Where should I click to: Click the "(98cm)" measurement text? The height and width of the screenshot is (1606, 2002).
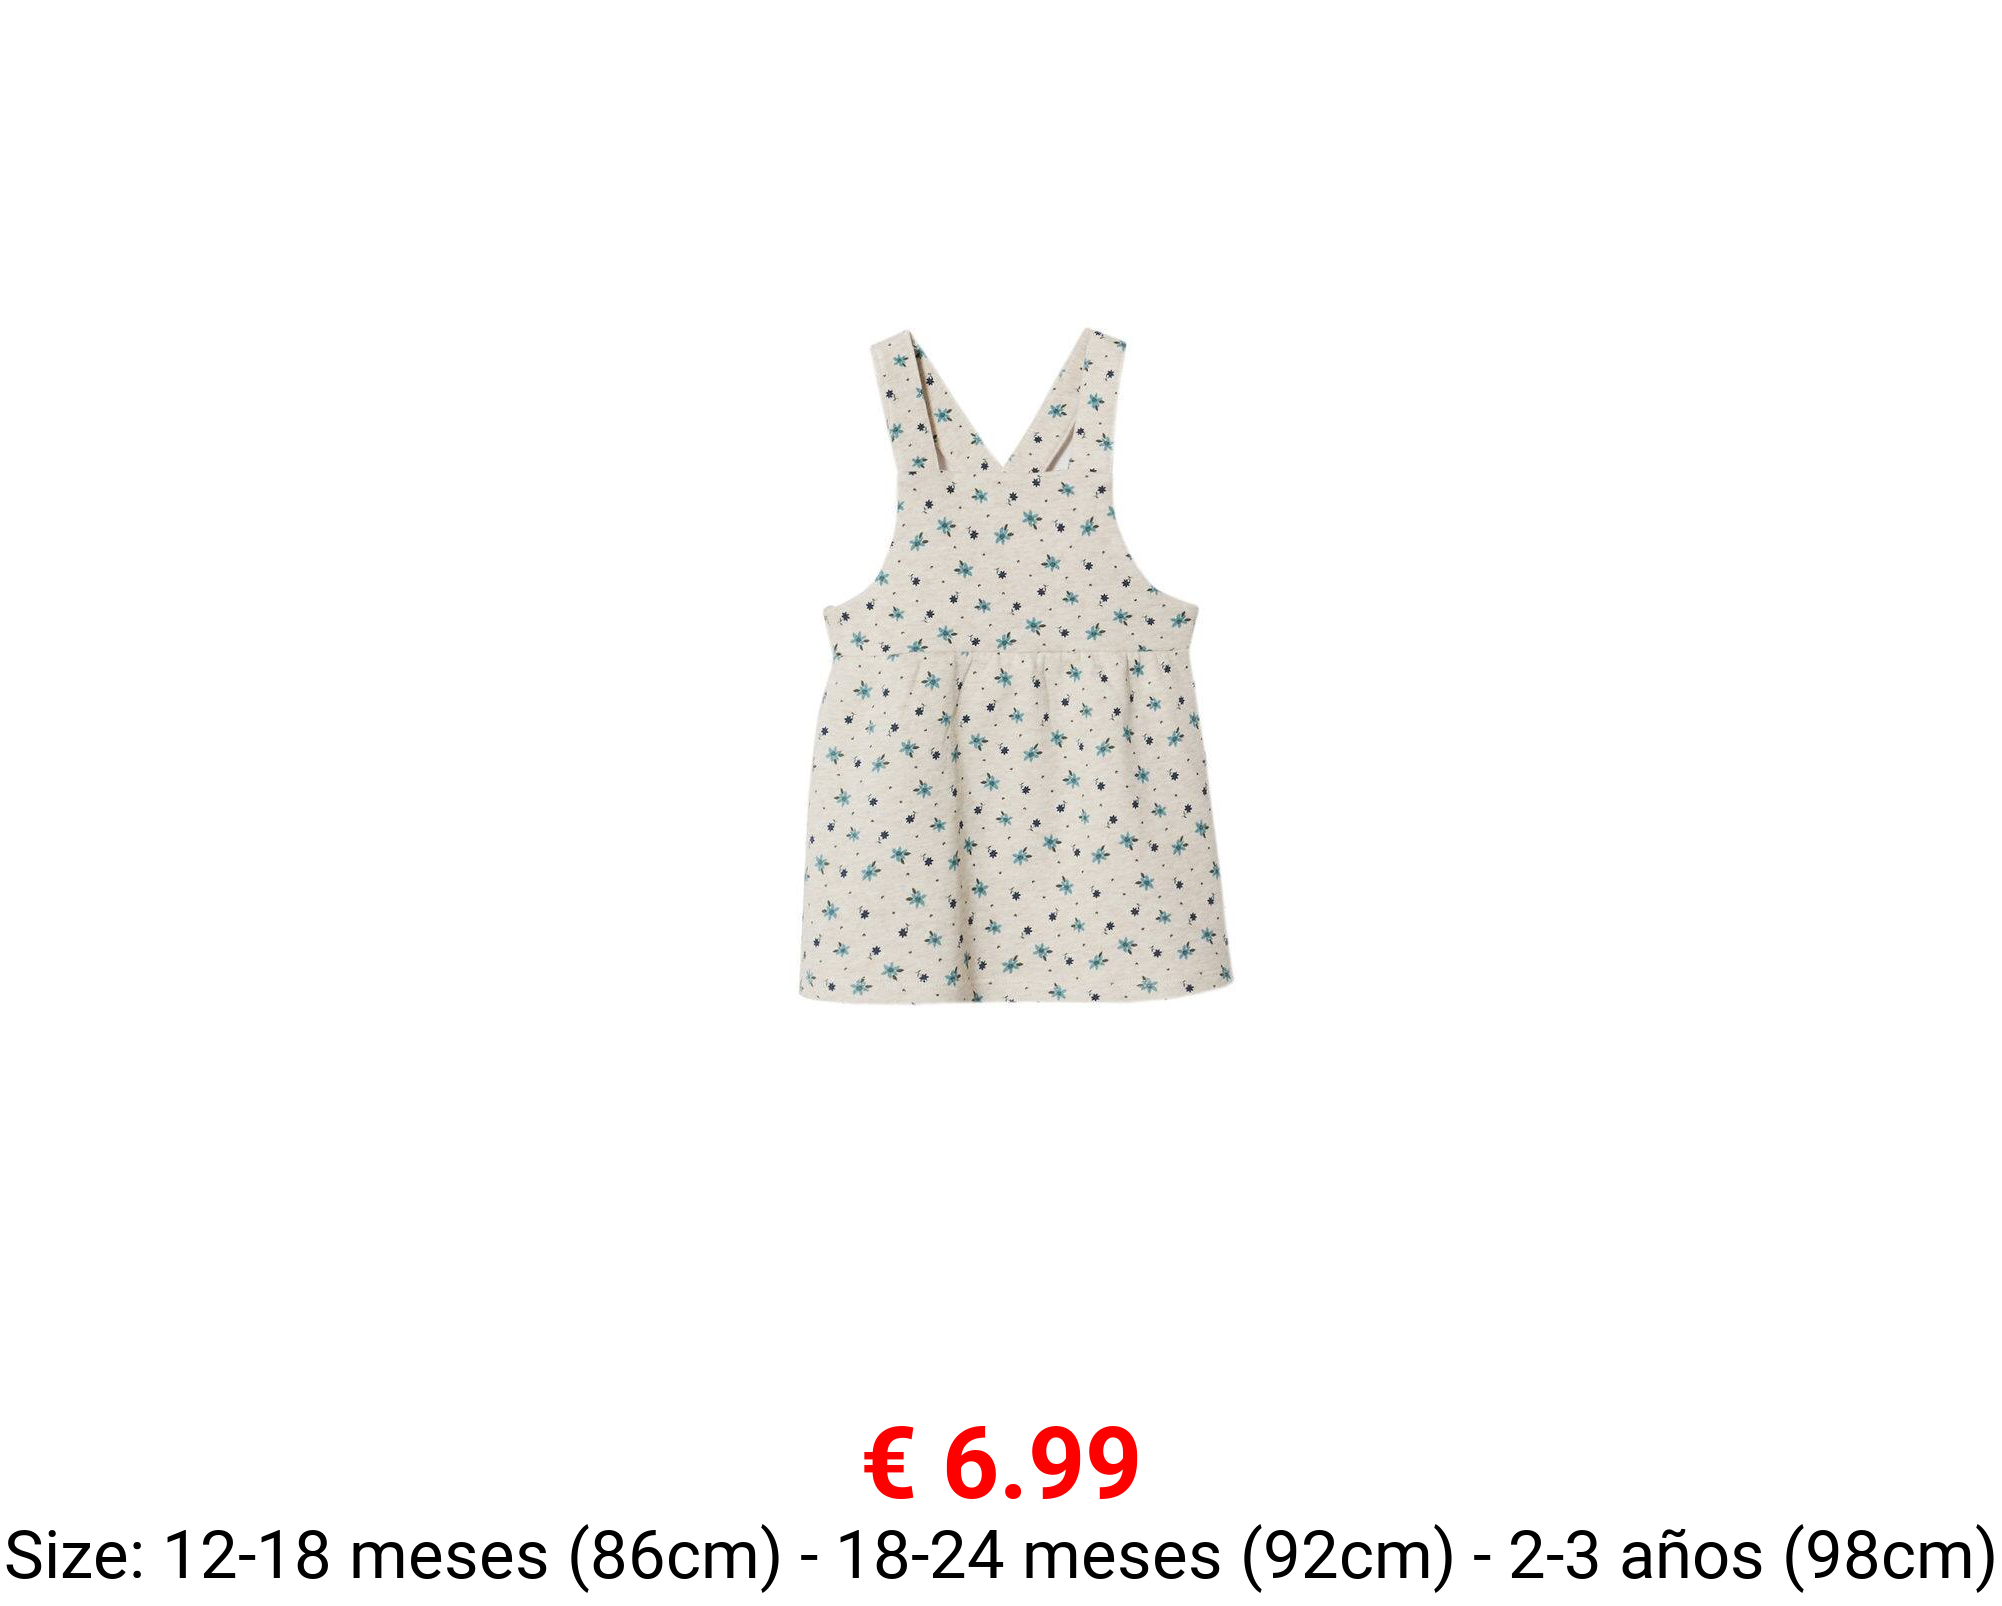(1890, 1558)
